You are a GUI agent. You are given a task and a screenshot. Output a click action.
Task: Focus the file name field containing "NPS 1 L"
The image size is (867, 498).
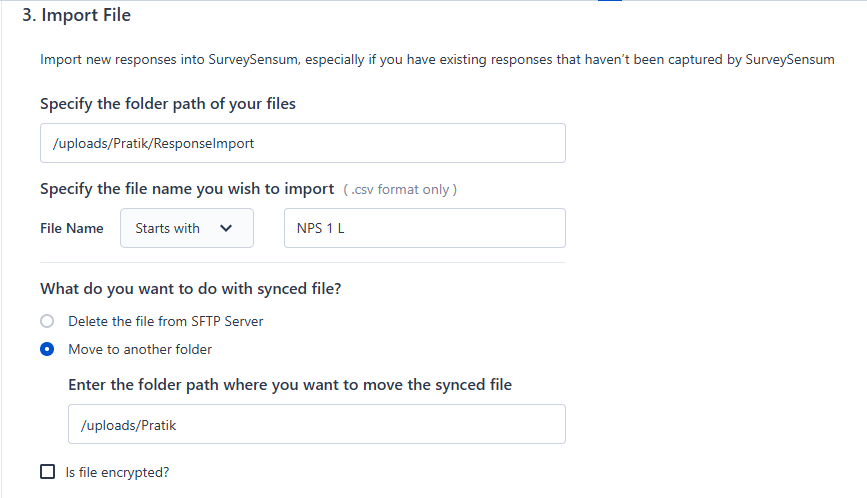tap(424, 228)
